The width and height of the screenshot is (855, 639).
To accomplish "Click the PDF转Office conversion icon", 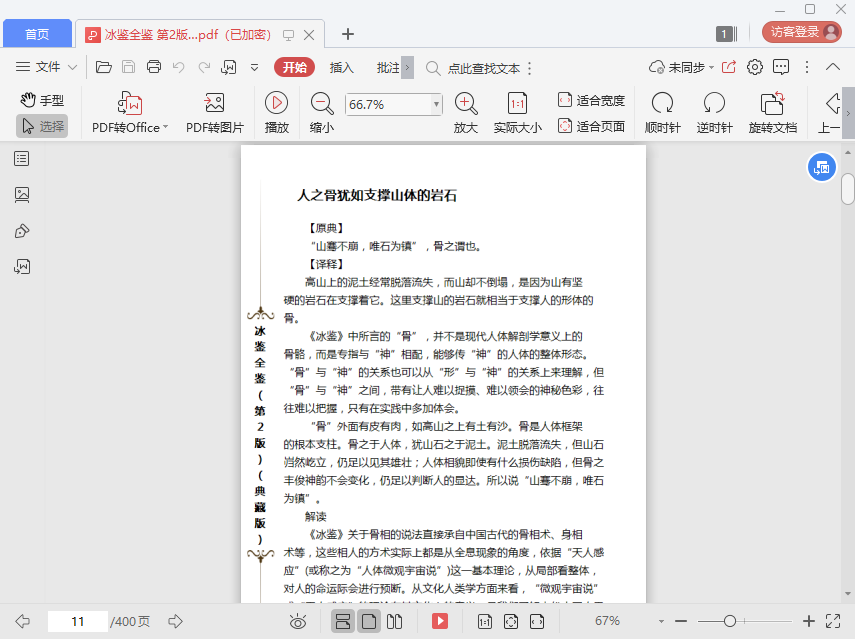I will click(130, 103).
